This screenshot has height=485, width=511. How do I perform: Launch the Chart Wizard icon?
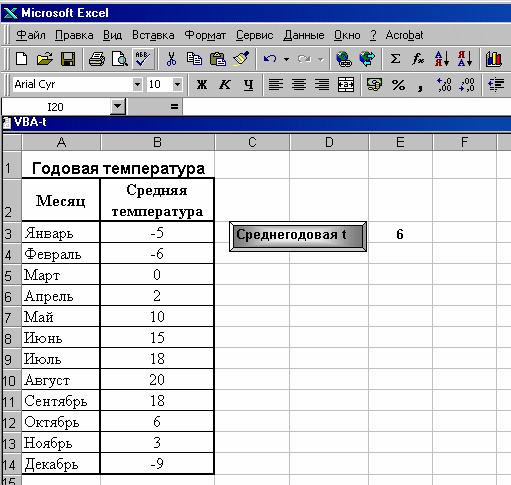pyautogui.click(x=494, y=59)
